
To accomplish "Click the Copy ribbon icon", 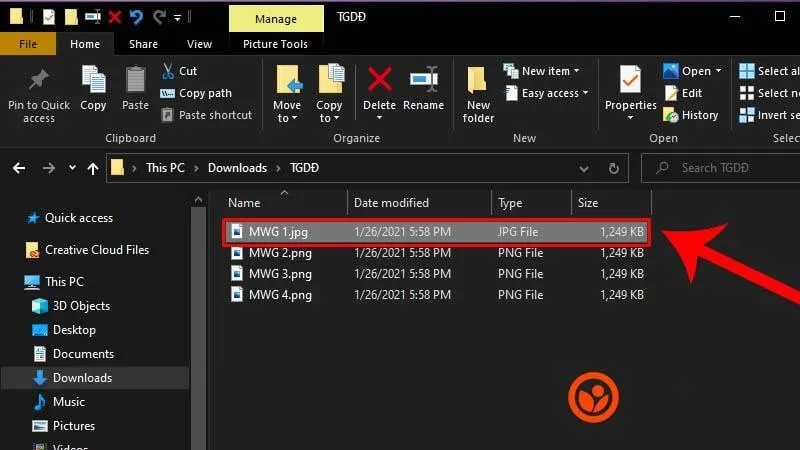I will point(93,80).
